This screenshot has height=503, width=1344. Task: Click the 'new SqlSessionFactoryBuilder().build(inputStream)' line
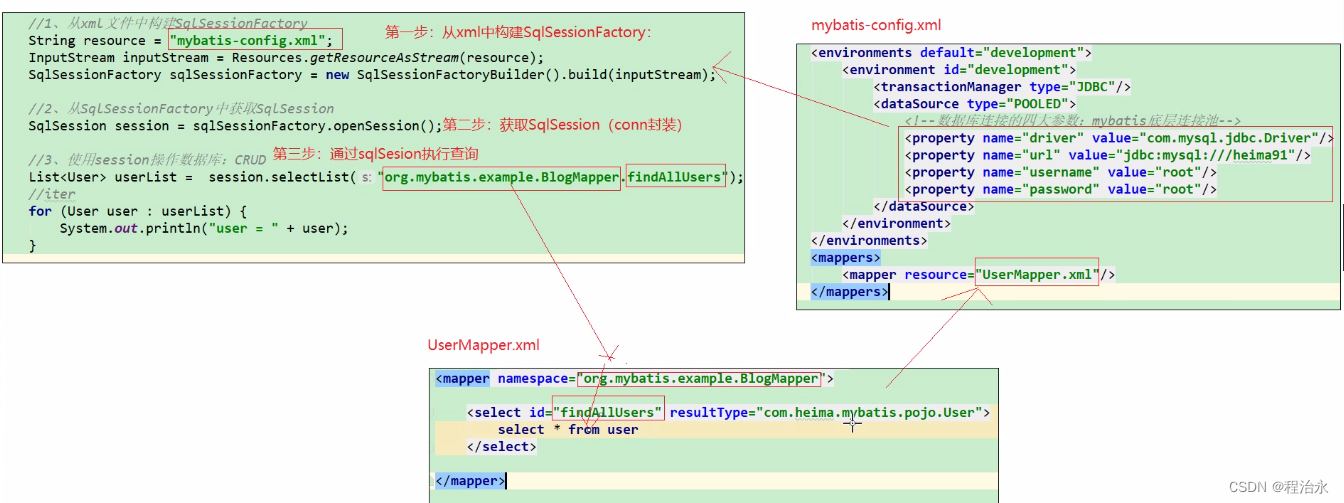372,74
